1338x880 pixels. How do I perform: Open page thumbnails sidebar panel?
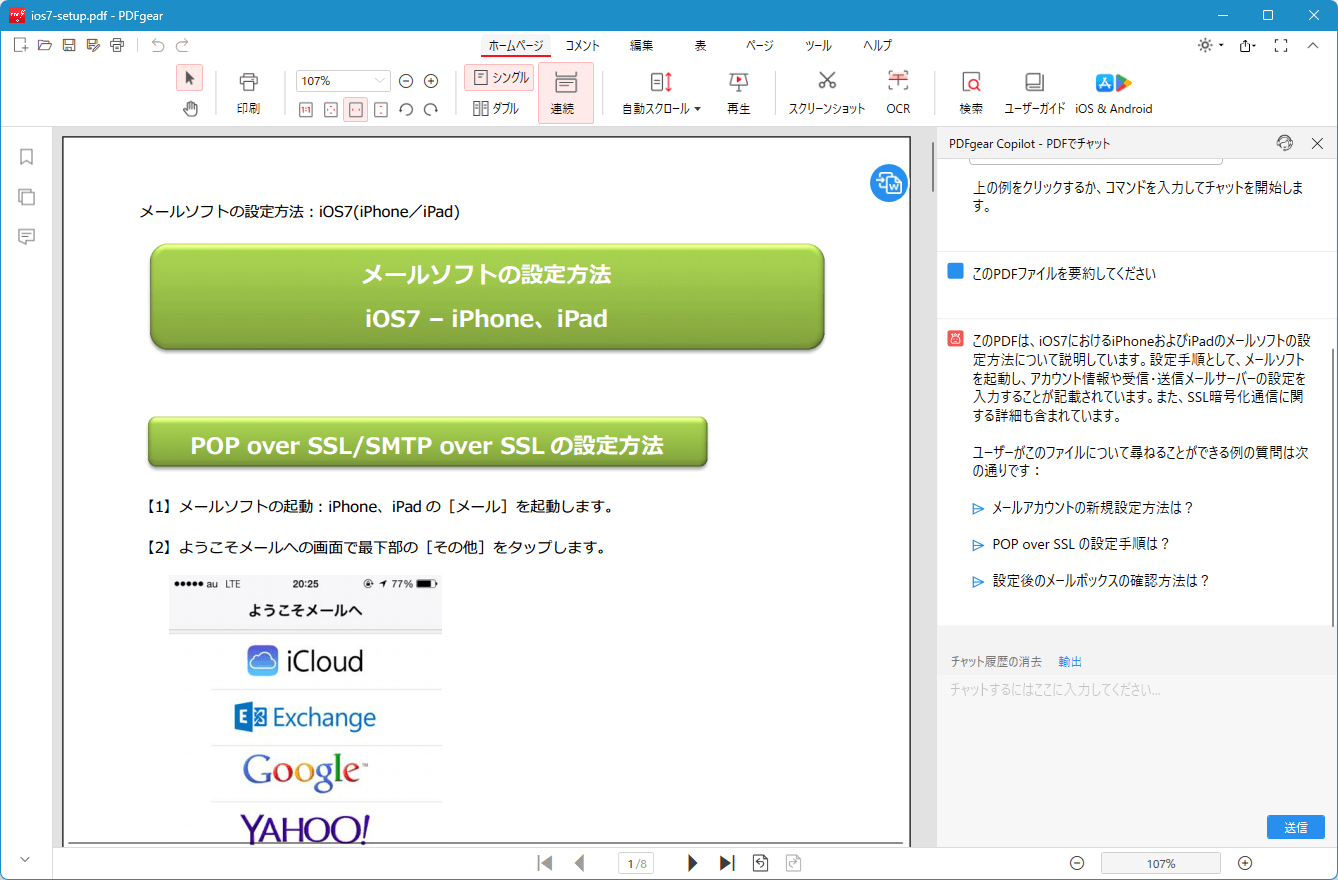[x=27, y=197]
